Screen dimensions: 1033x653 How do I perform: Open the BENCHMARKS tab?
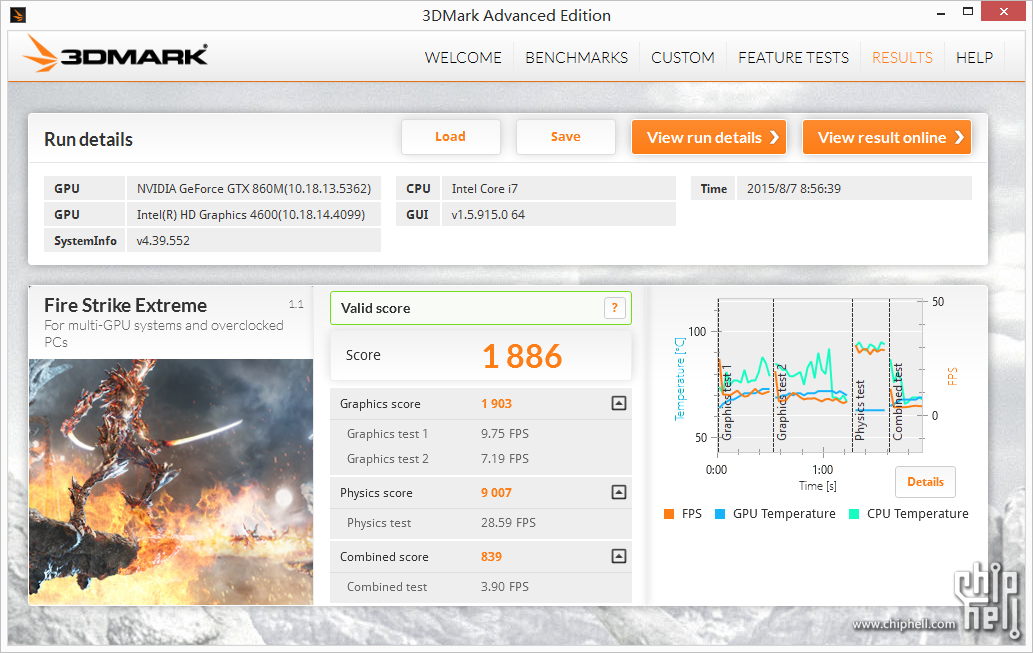click(576, 58)
